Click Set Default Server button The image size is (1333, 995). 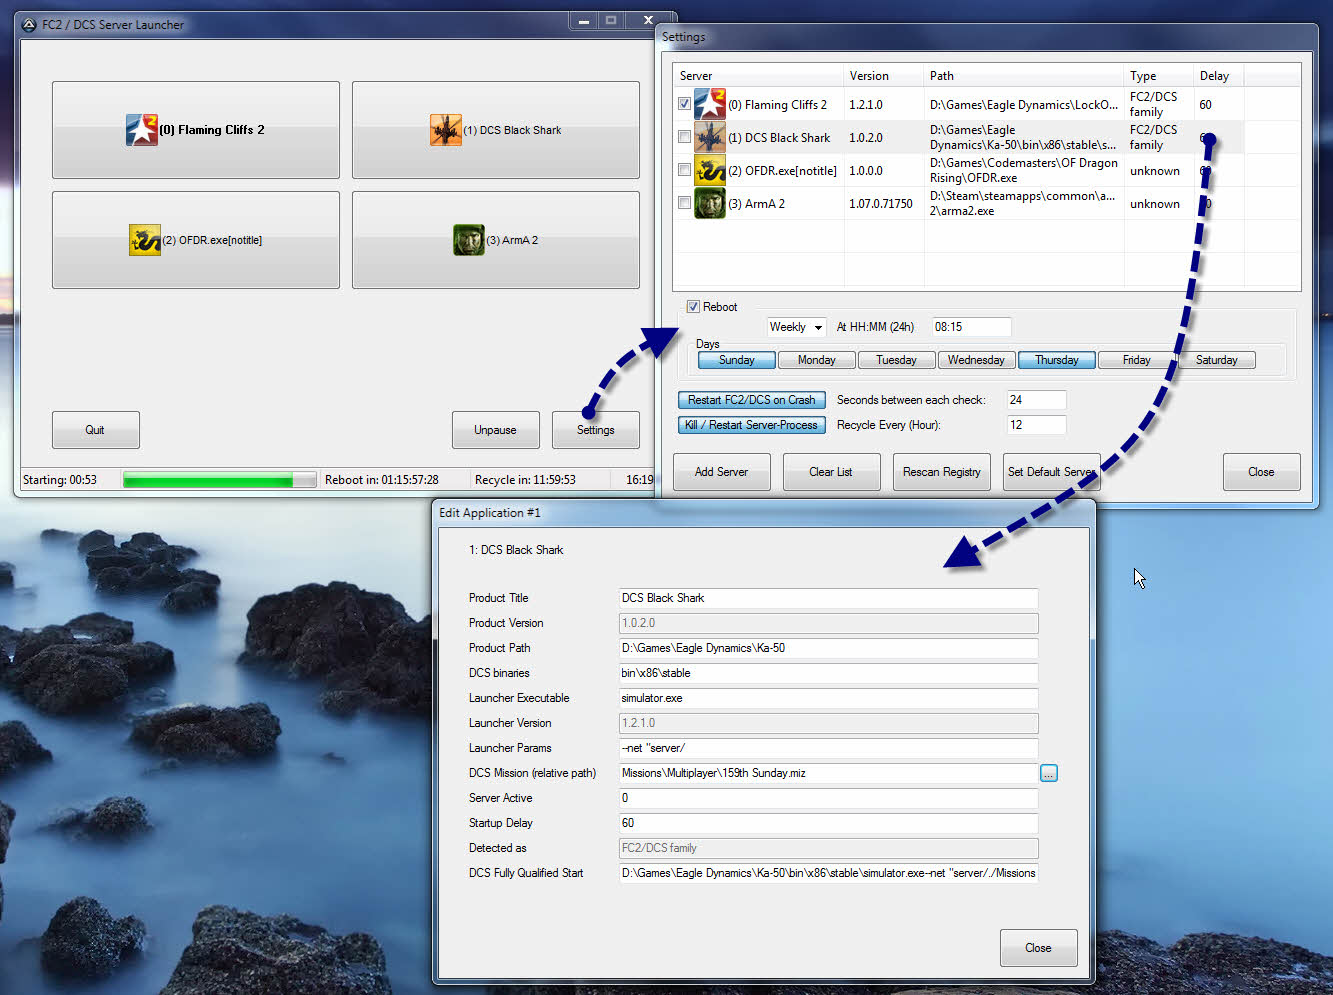click(x=1052, y=472)
